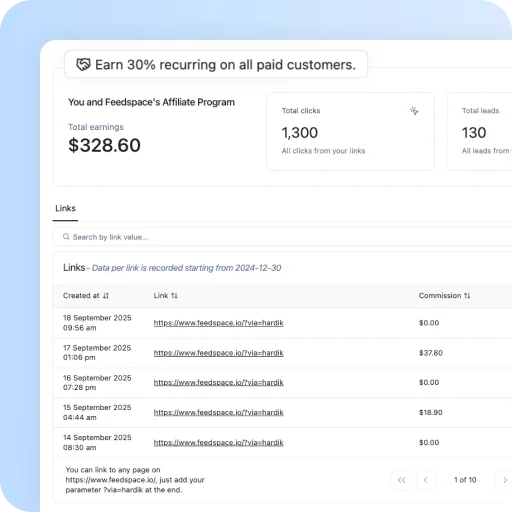Sort by Commission column arrows

(467, 296)
